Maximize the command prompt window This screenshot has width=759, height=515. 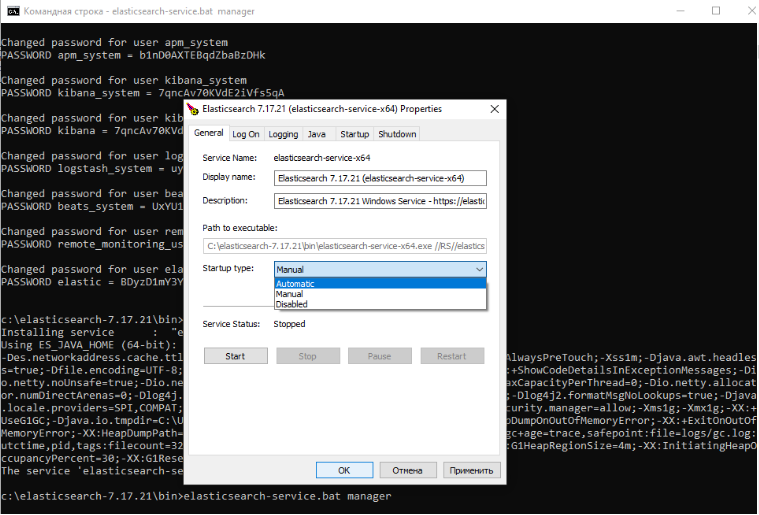[715, 11]
